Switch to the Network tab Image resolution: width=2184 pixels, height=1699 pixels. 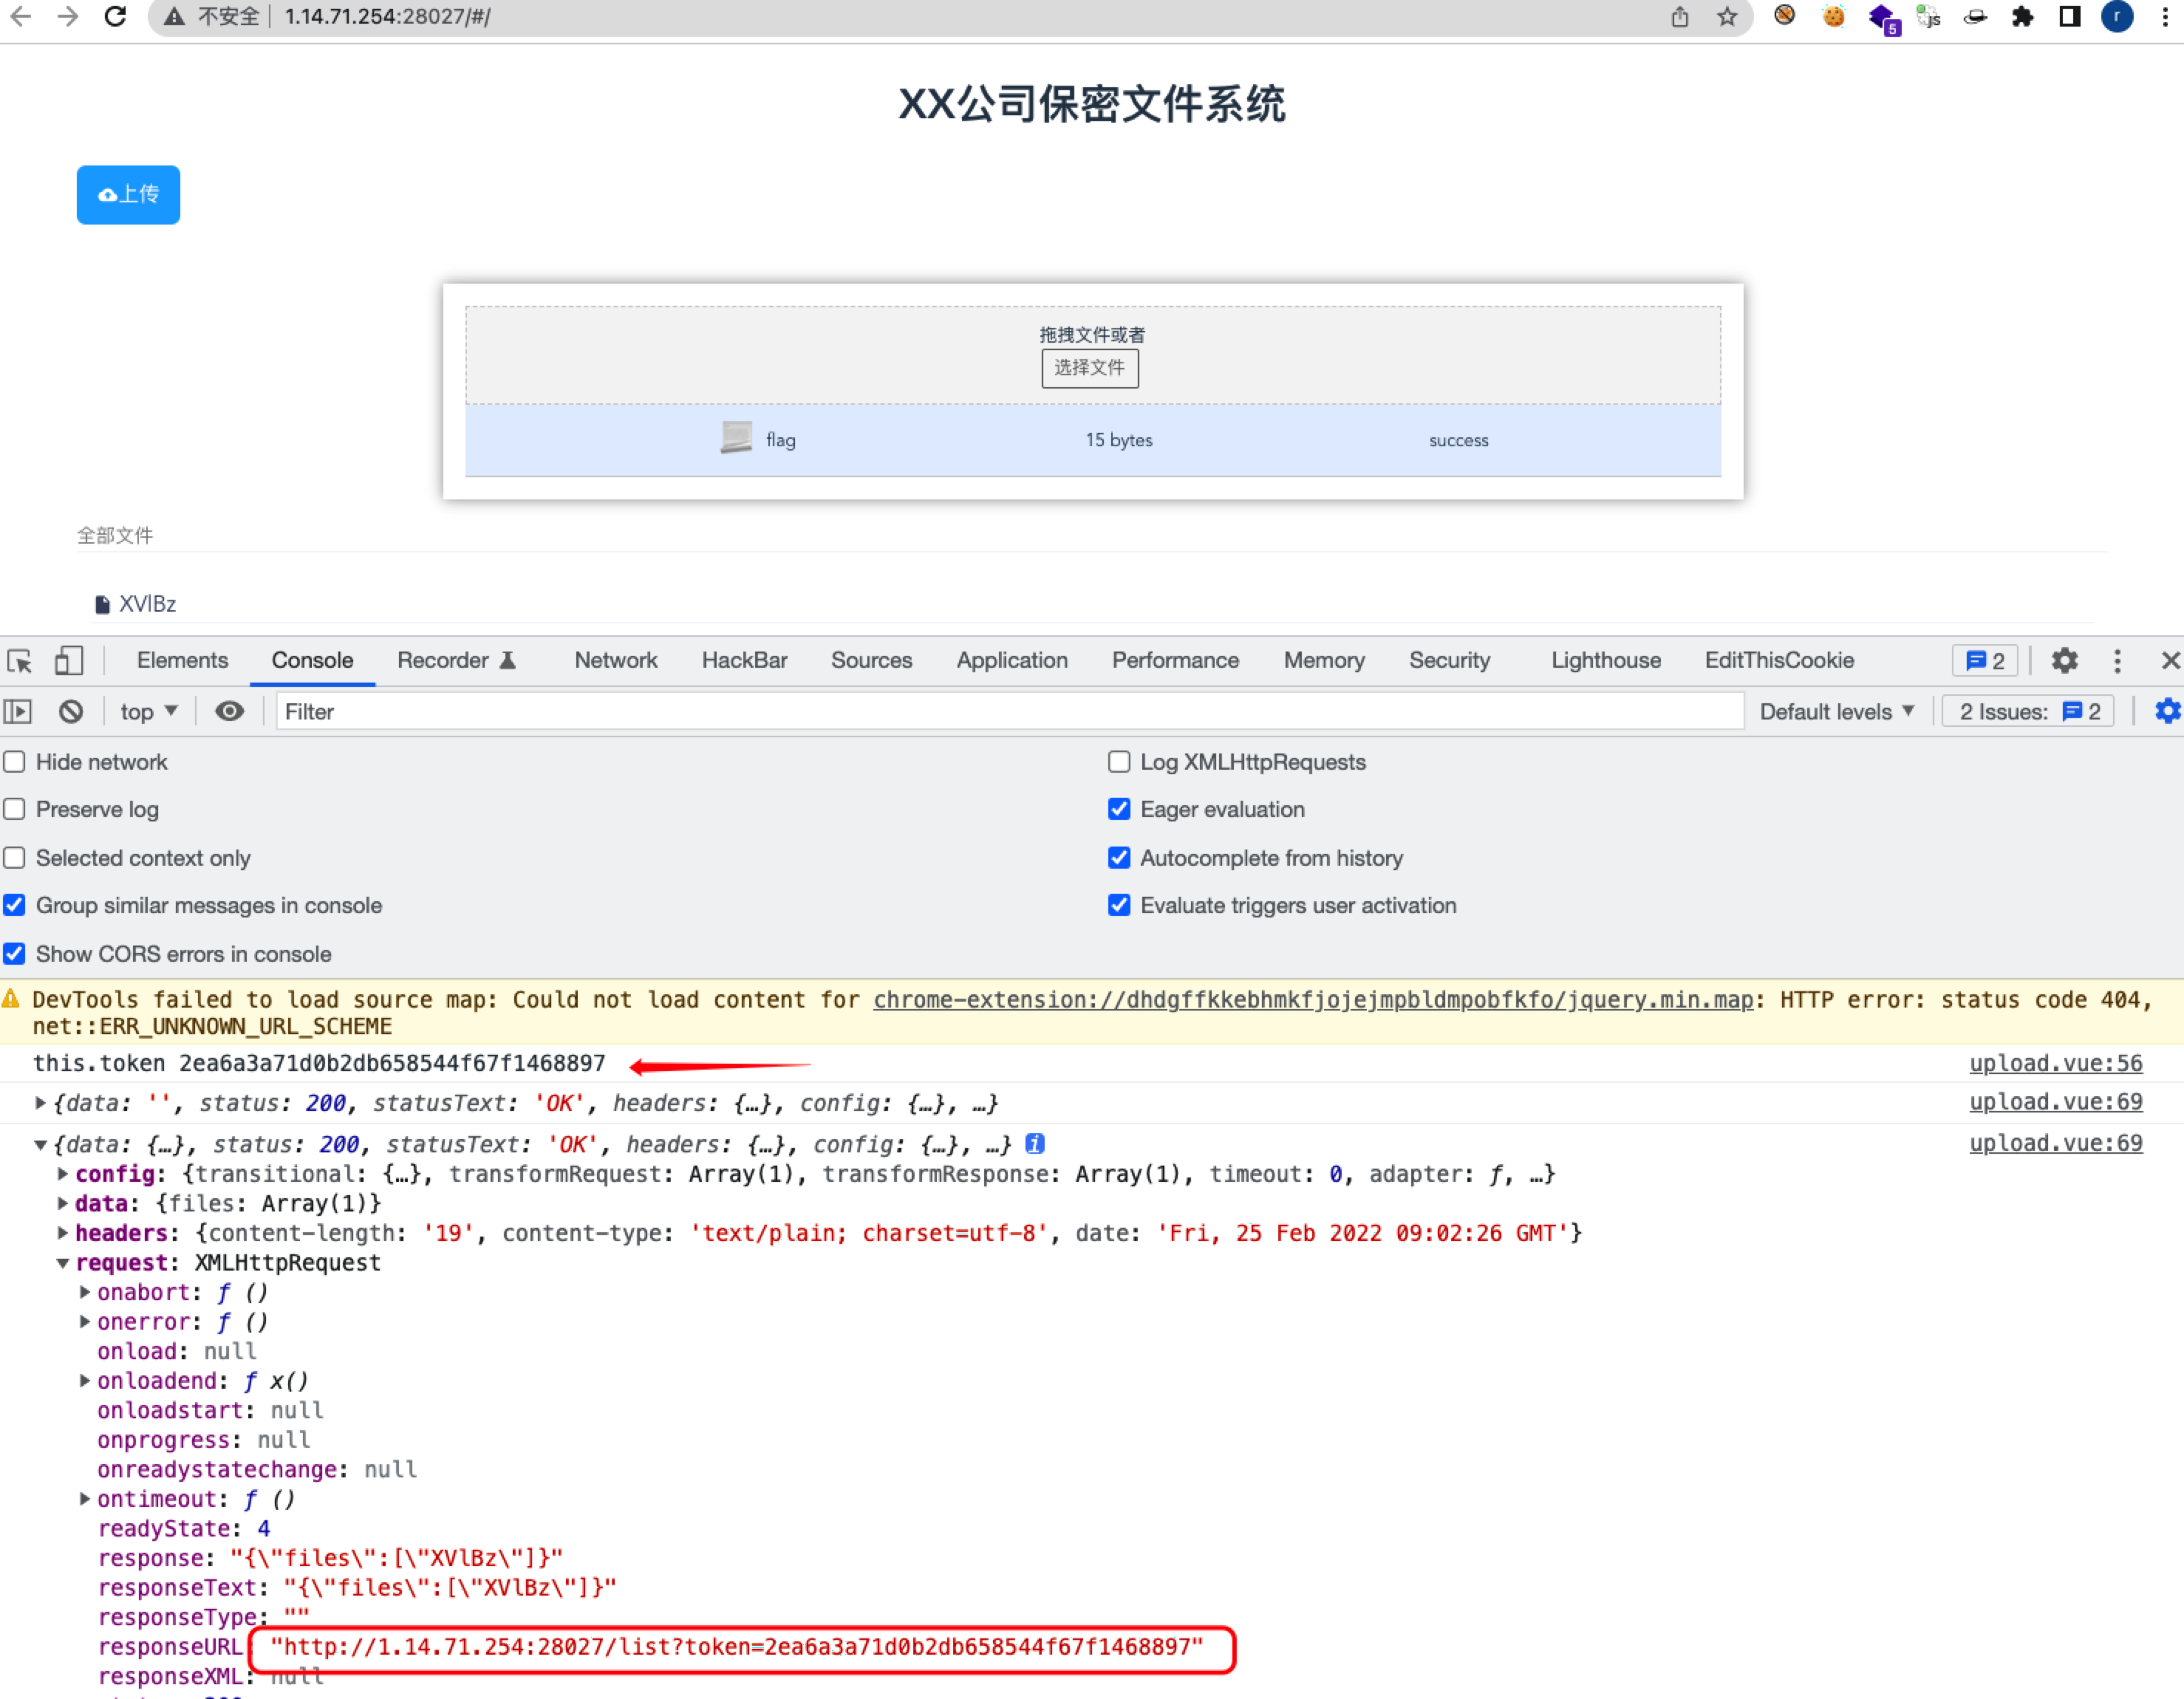615,660
